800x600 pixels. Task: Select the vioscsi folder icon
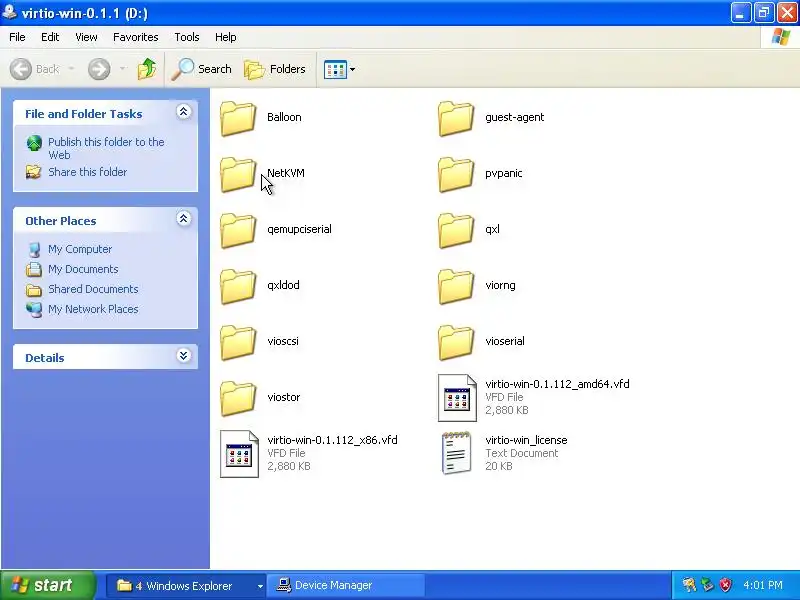click(238, 343)
